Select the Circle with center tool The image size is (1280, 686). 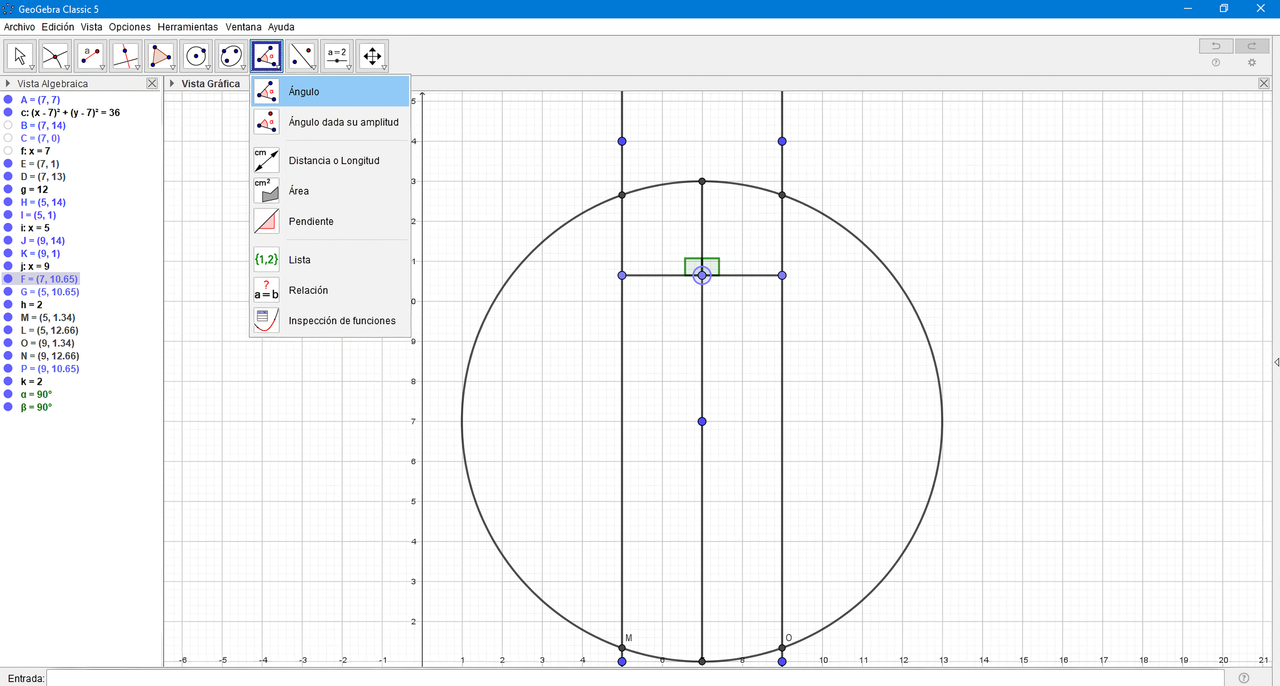pos(196,55)
